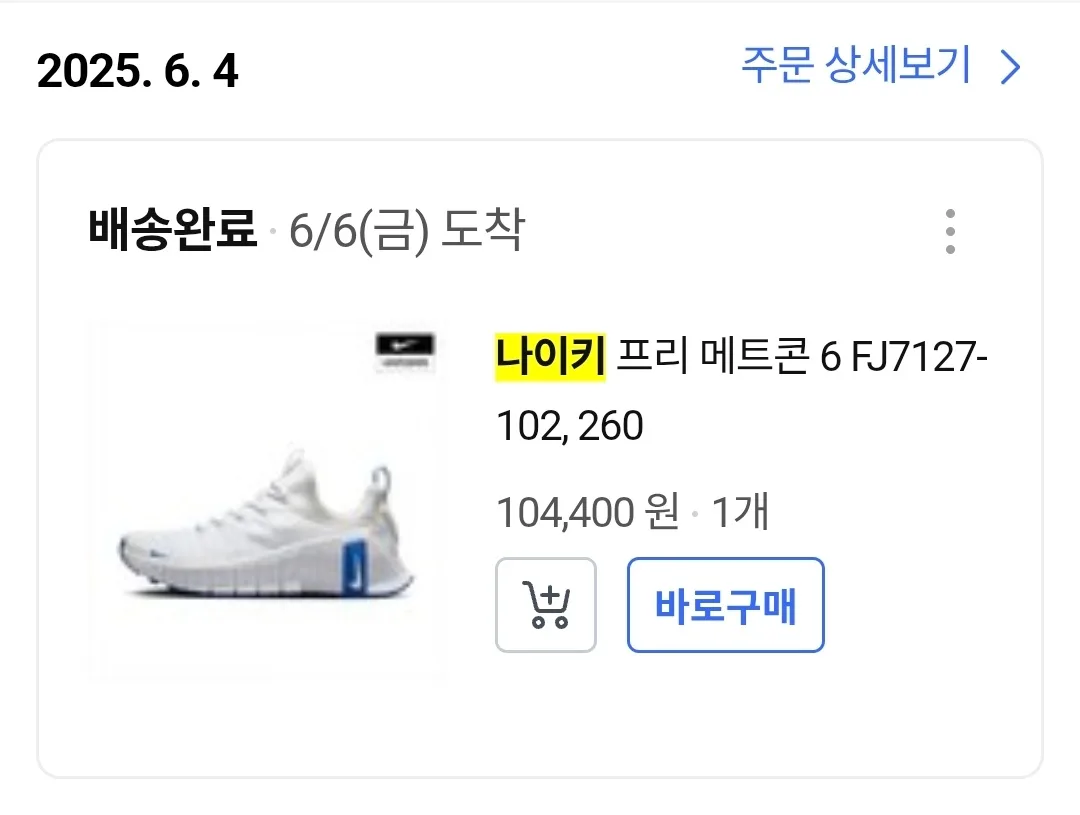1080x815 pixels.
Task: Add the Nike shoes to cart
Action: (x=546, y=605)
